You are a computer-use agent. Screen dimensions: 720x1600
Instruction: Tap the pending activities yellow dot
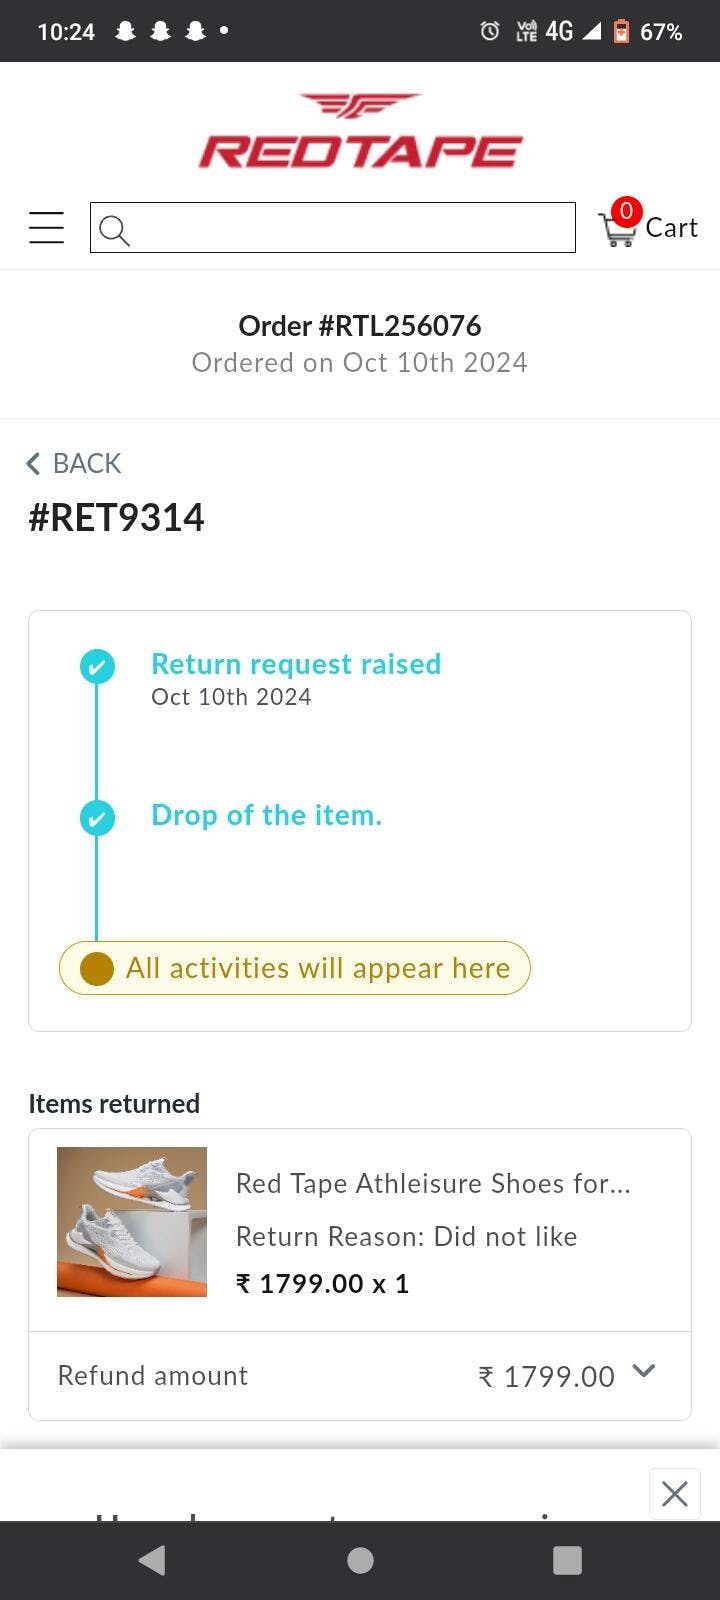coord(97,968)
